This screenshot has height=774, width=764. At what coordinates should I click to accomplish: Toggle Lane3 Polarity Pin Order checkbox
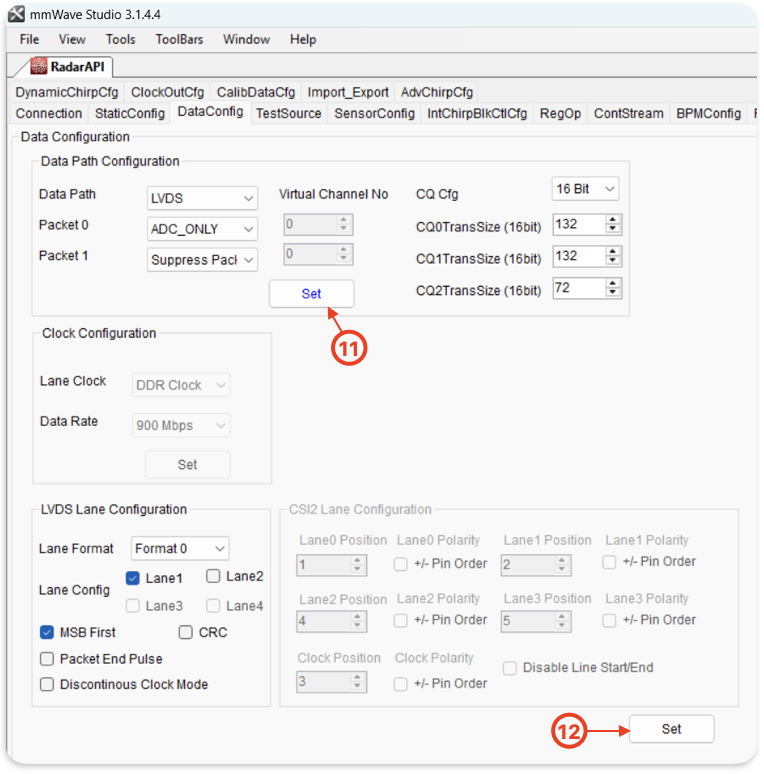[610, 620]
